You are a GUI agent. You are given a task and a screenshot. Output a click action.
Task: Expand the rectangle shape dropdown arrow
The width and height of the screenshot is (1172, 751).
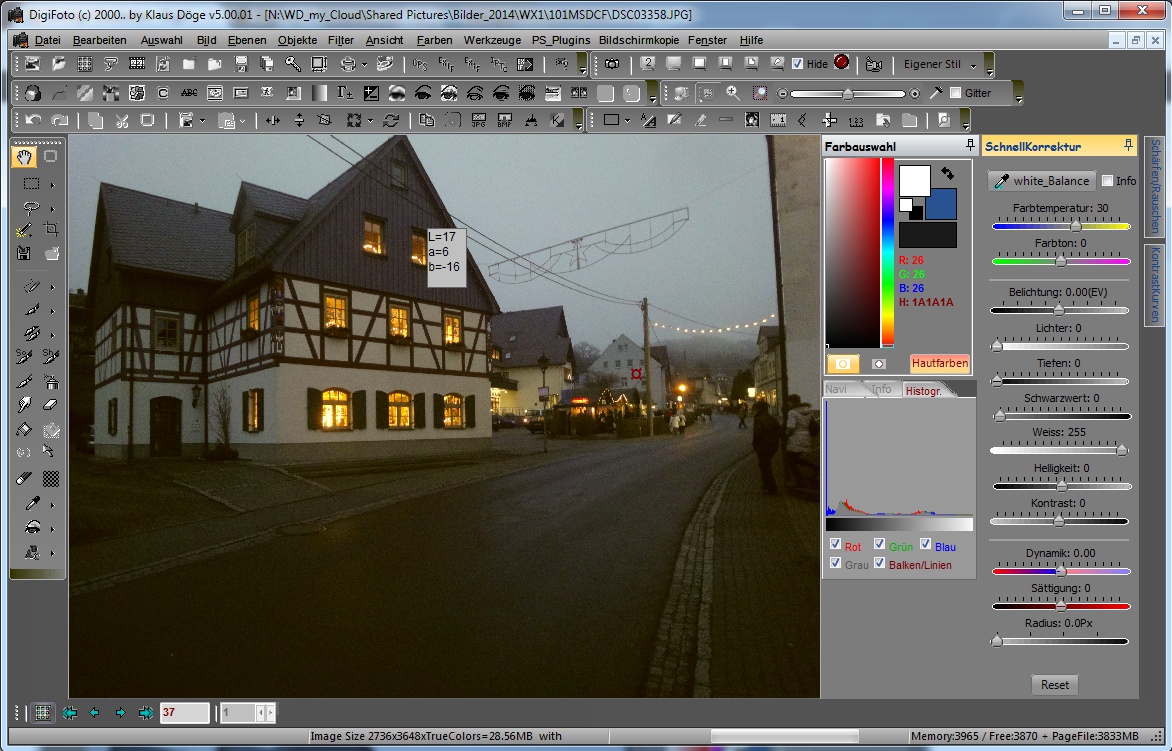[x=627, y=121]
